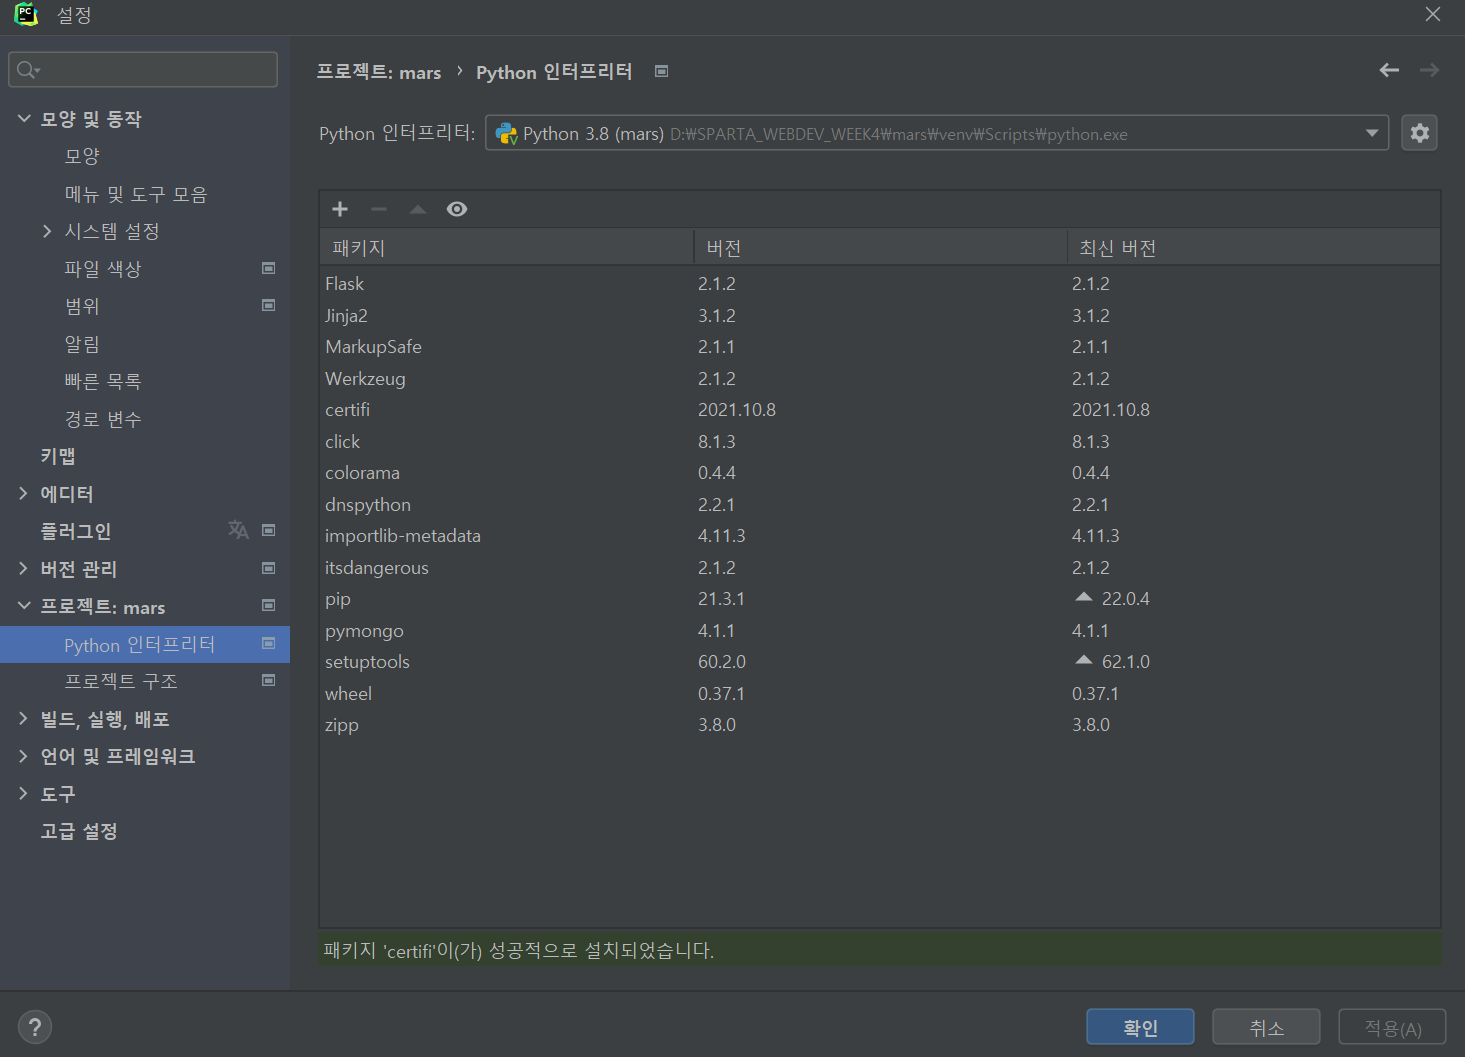Click the back navigation arrow
1465x1057 pixels.
click(x=1389, y=70)
